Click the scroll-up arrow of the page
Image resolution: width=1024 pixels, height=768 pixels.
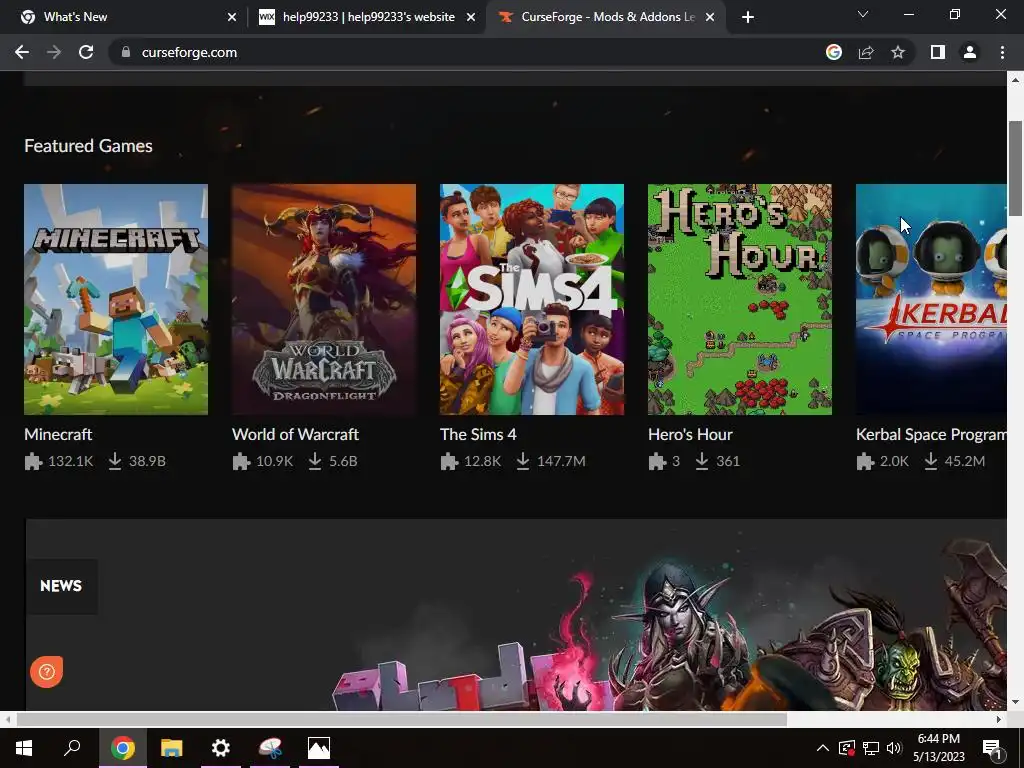(1015, 80)
